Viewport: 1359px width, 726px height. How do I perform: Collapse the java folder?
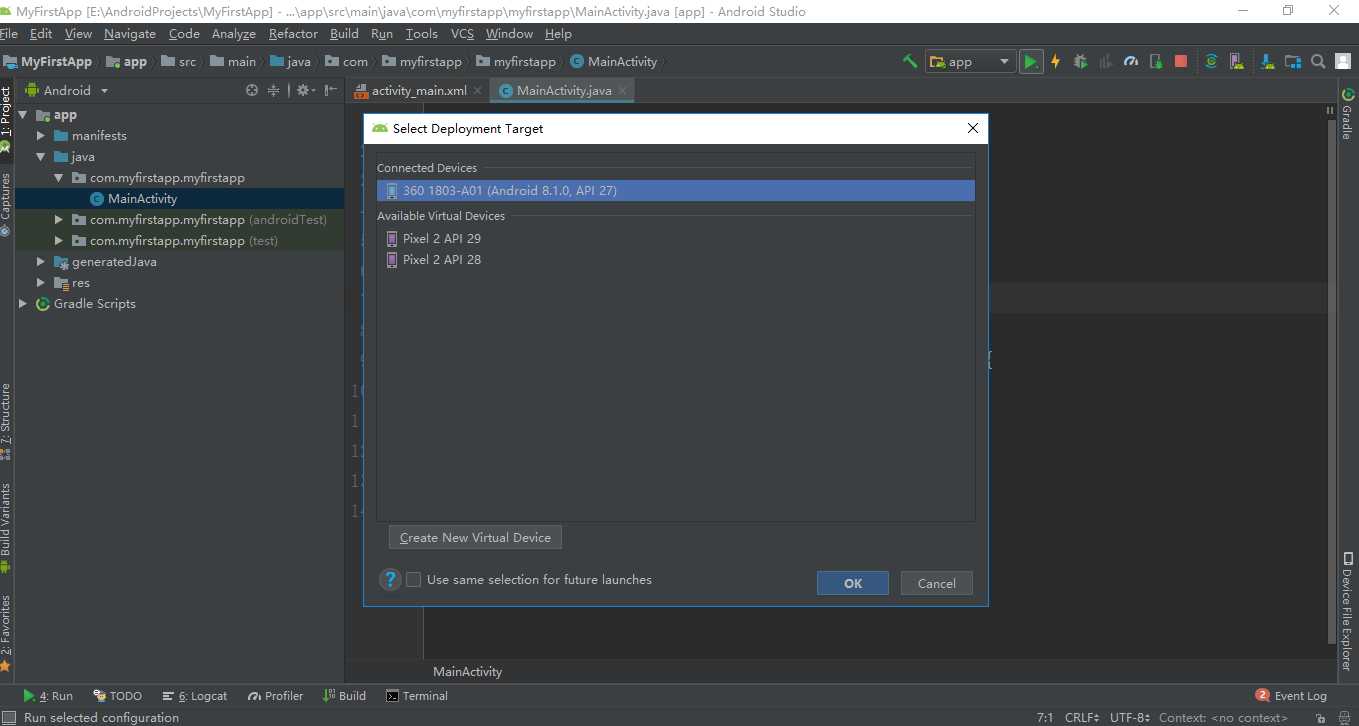point(41,156)
